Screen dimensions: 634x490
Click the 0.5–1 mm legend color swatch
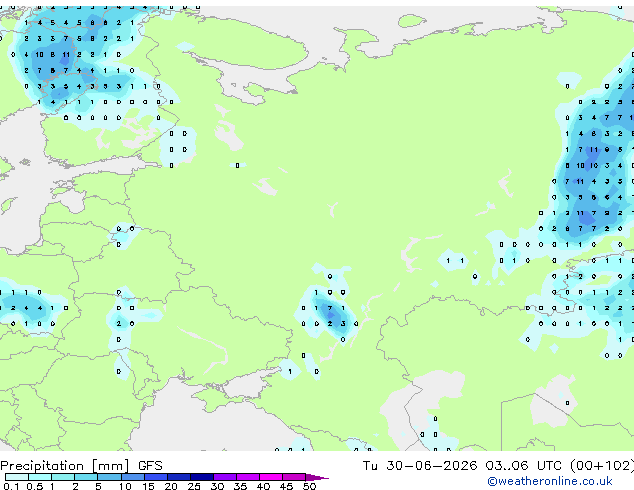point(40,477)
